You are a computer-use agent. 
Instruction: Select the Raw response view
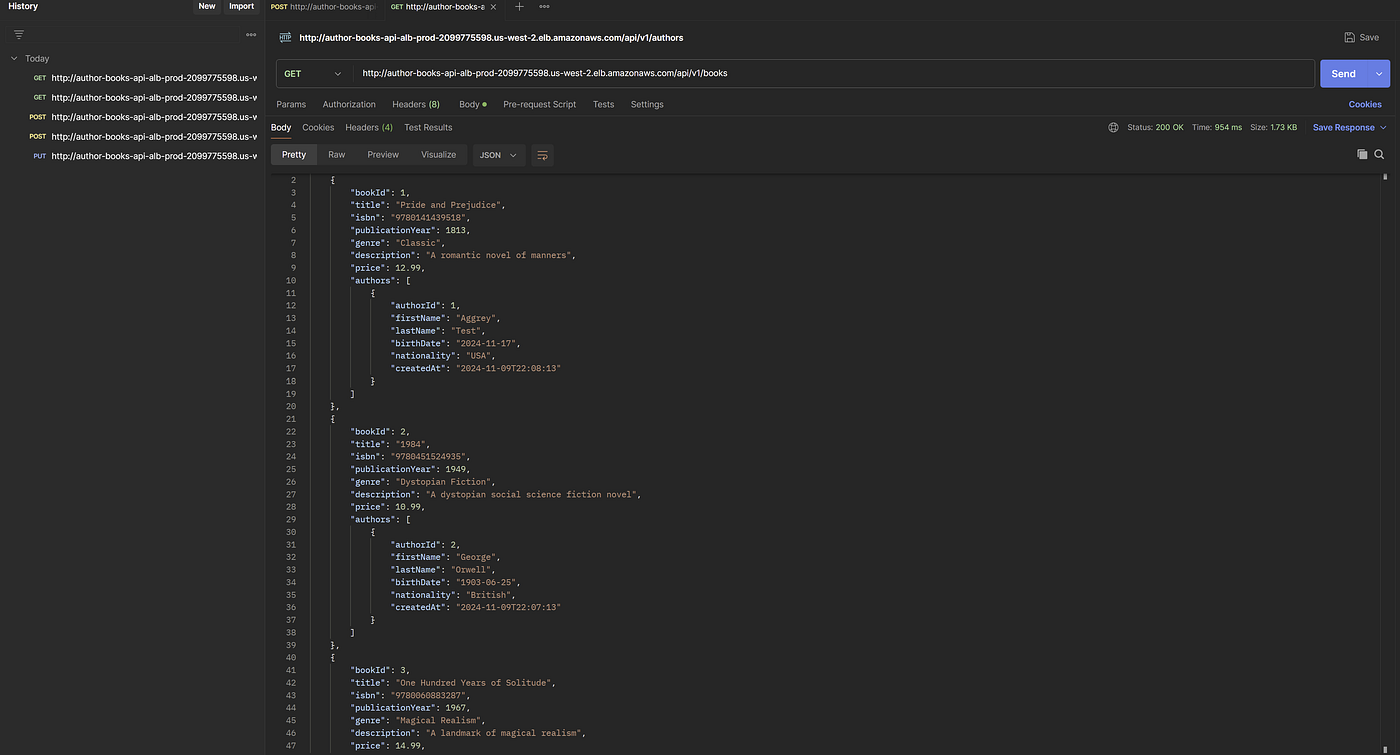click(x=336, y=155)
